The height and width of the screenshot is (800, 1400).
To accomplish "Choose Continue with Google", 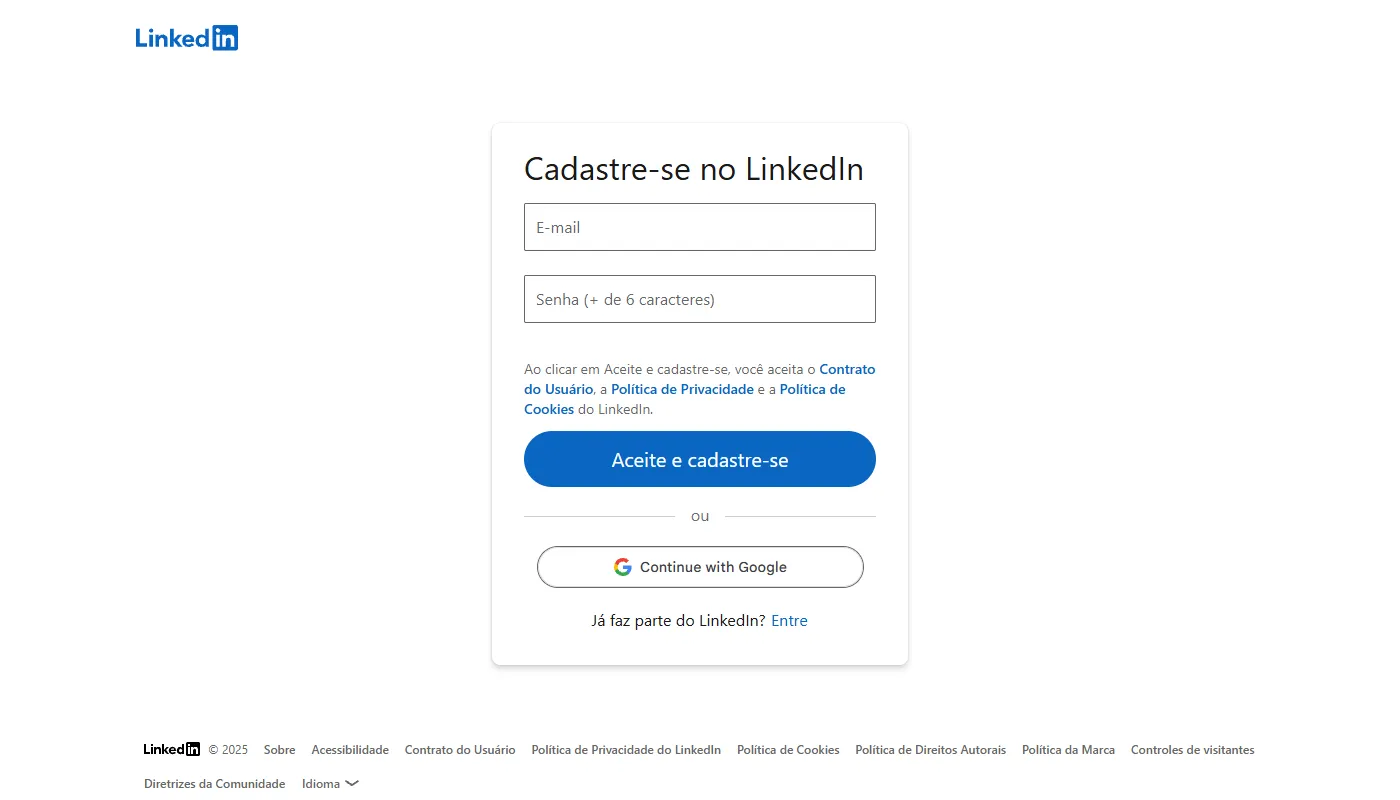I will tap(700, 567).
